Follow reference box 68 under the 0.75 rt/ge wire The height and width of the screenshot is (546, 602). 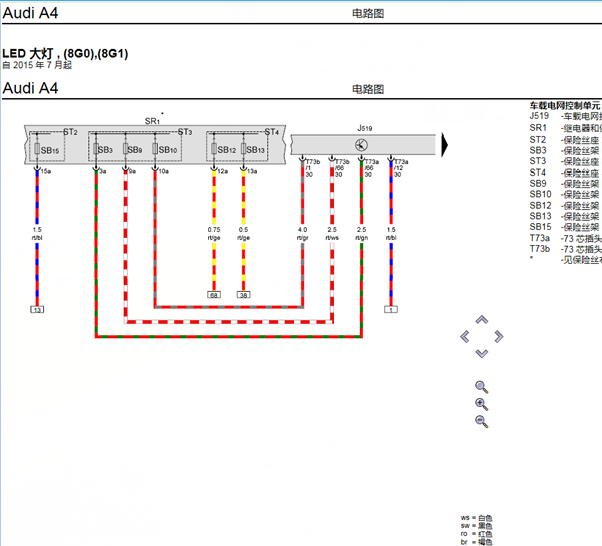click(214, 295)
